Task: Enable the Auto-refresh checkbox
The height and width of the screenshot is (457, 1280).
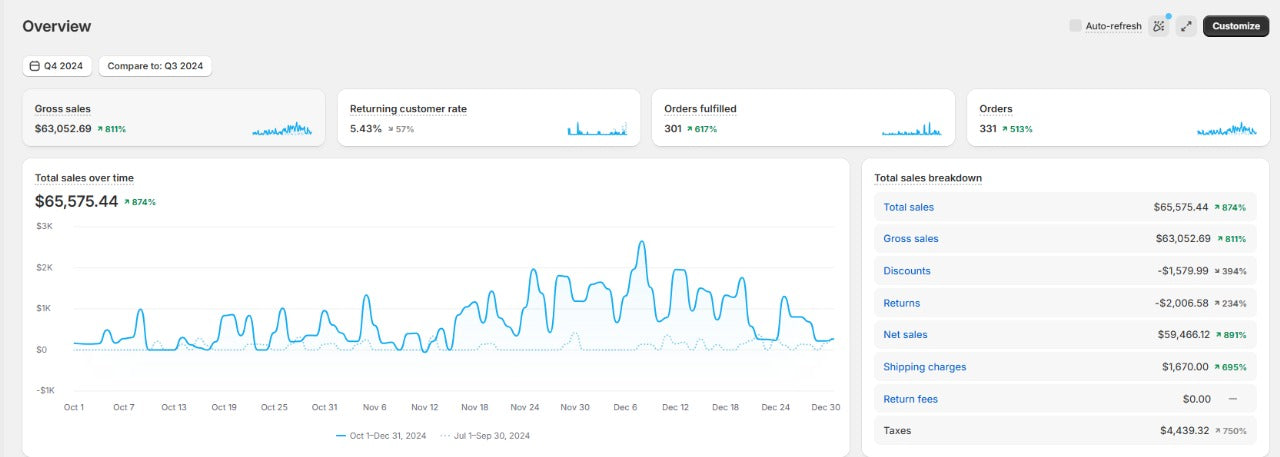Action: pyautogui.click(x=1076, y=26)
